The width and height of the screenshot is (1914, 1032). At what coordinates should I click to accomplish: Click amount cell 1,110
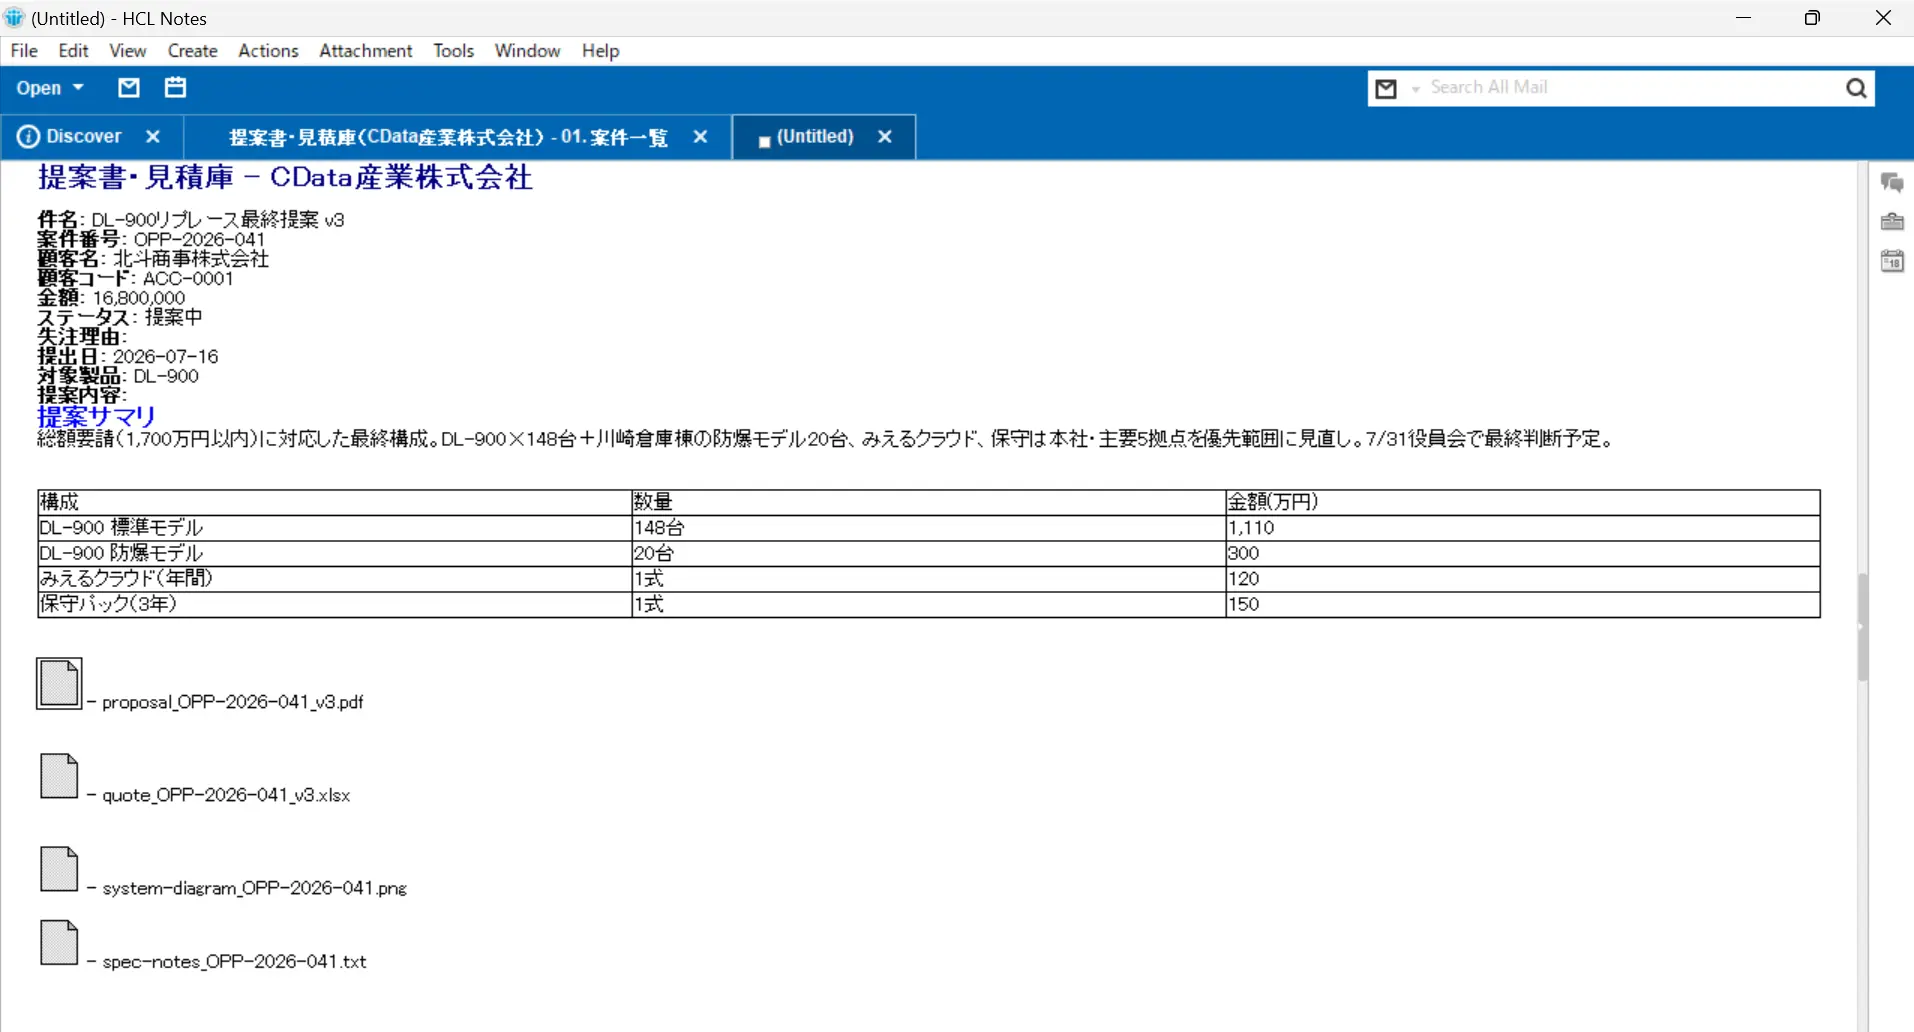1522,528
